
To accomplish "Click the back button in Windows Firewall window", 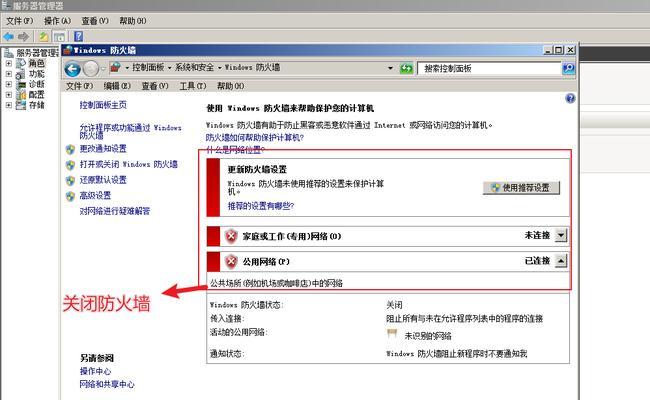I will pyautogui.click(x=73, y=68).
